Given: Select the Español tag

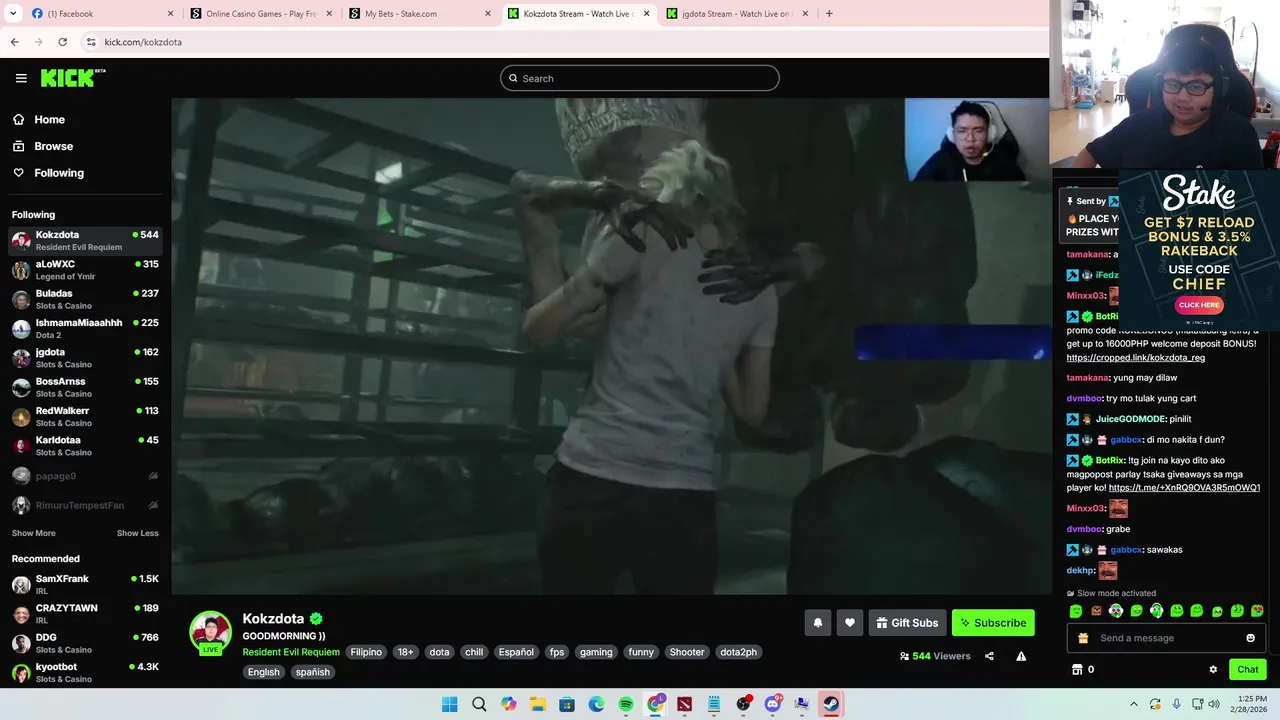Looking at the screenshot, I should [516, 652].
